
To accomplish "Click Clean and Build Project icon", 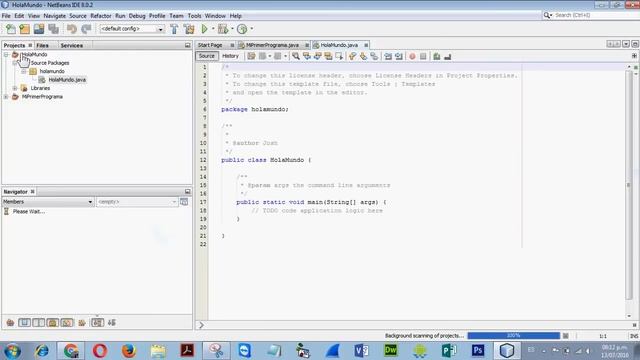I will pyautogui.click(x=189, y=29).
